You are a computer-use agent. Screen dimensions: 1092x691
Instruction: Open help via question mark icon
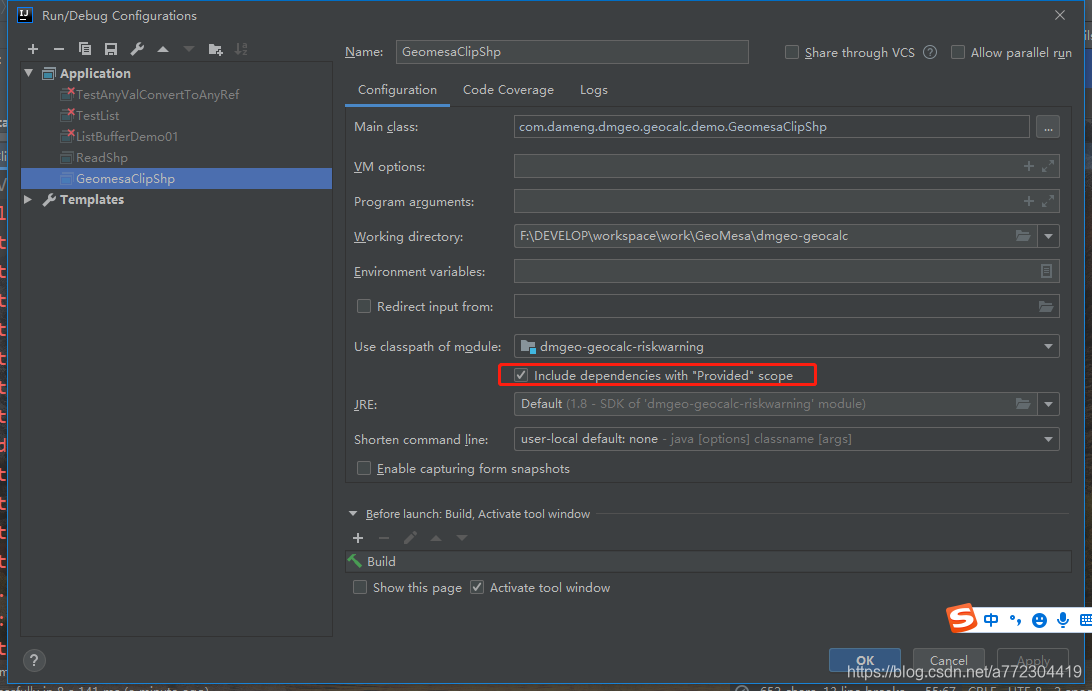pos(33,660)
